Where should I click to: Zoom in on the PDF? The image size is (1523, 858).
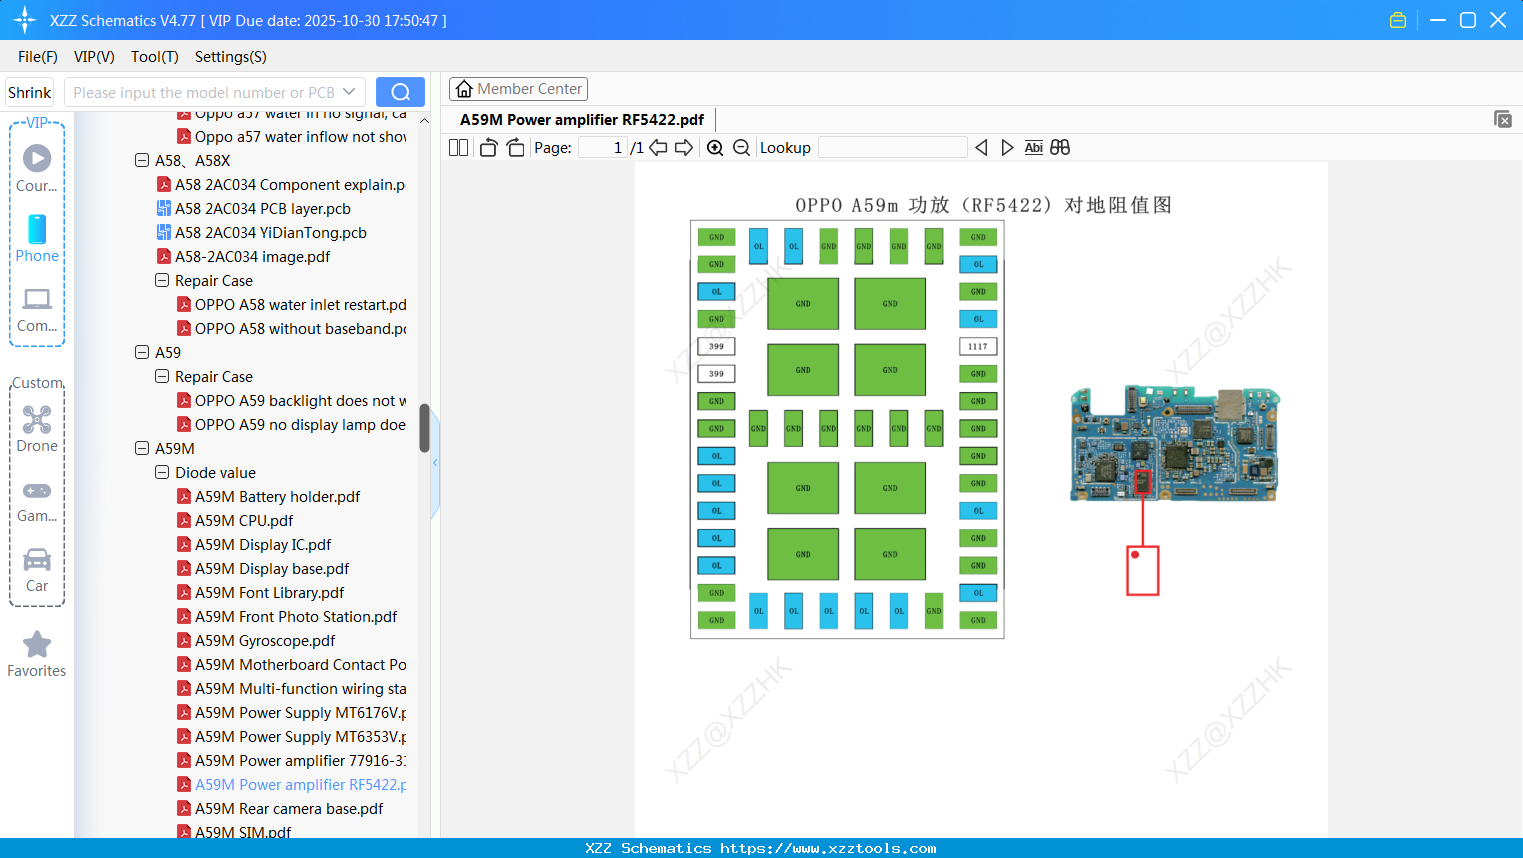pos(715,148)
